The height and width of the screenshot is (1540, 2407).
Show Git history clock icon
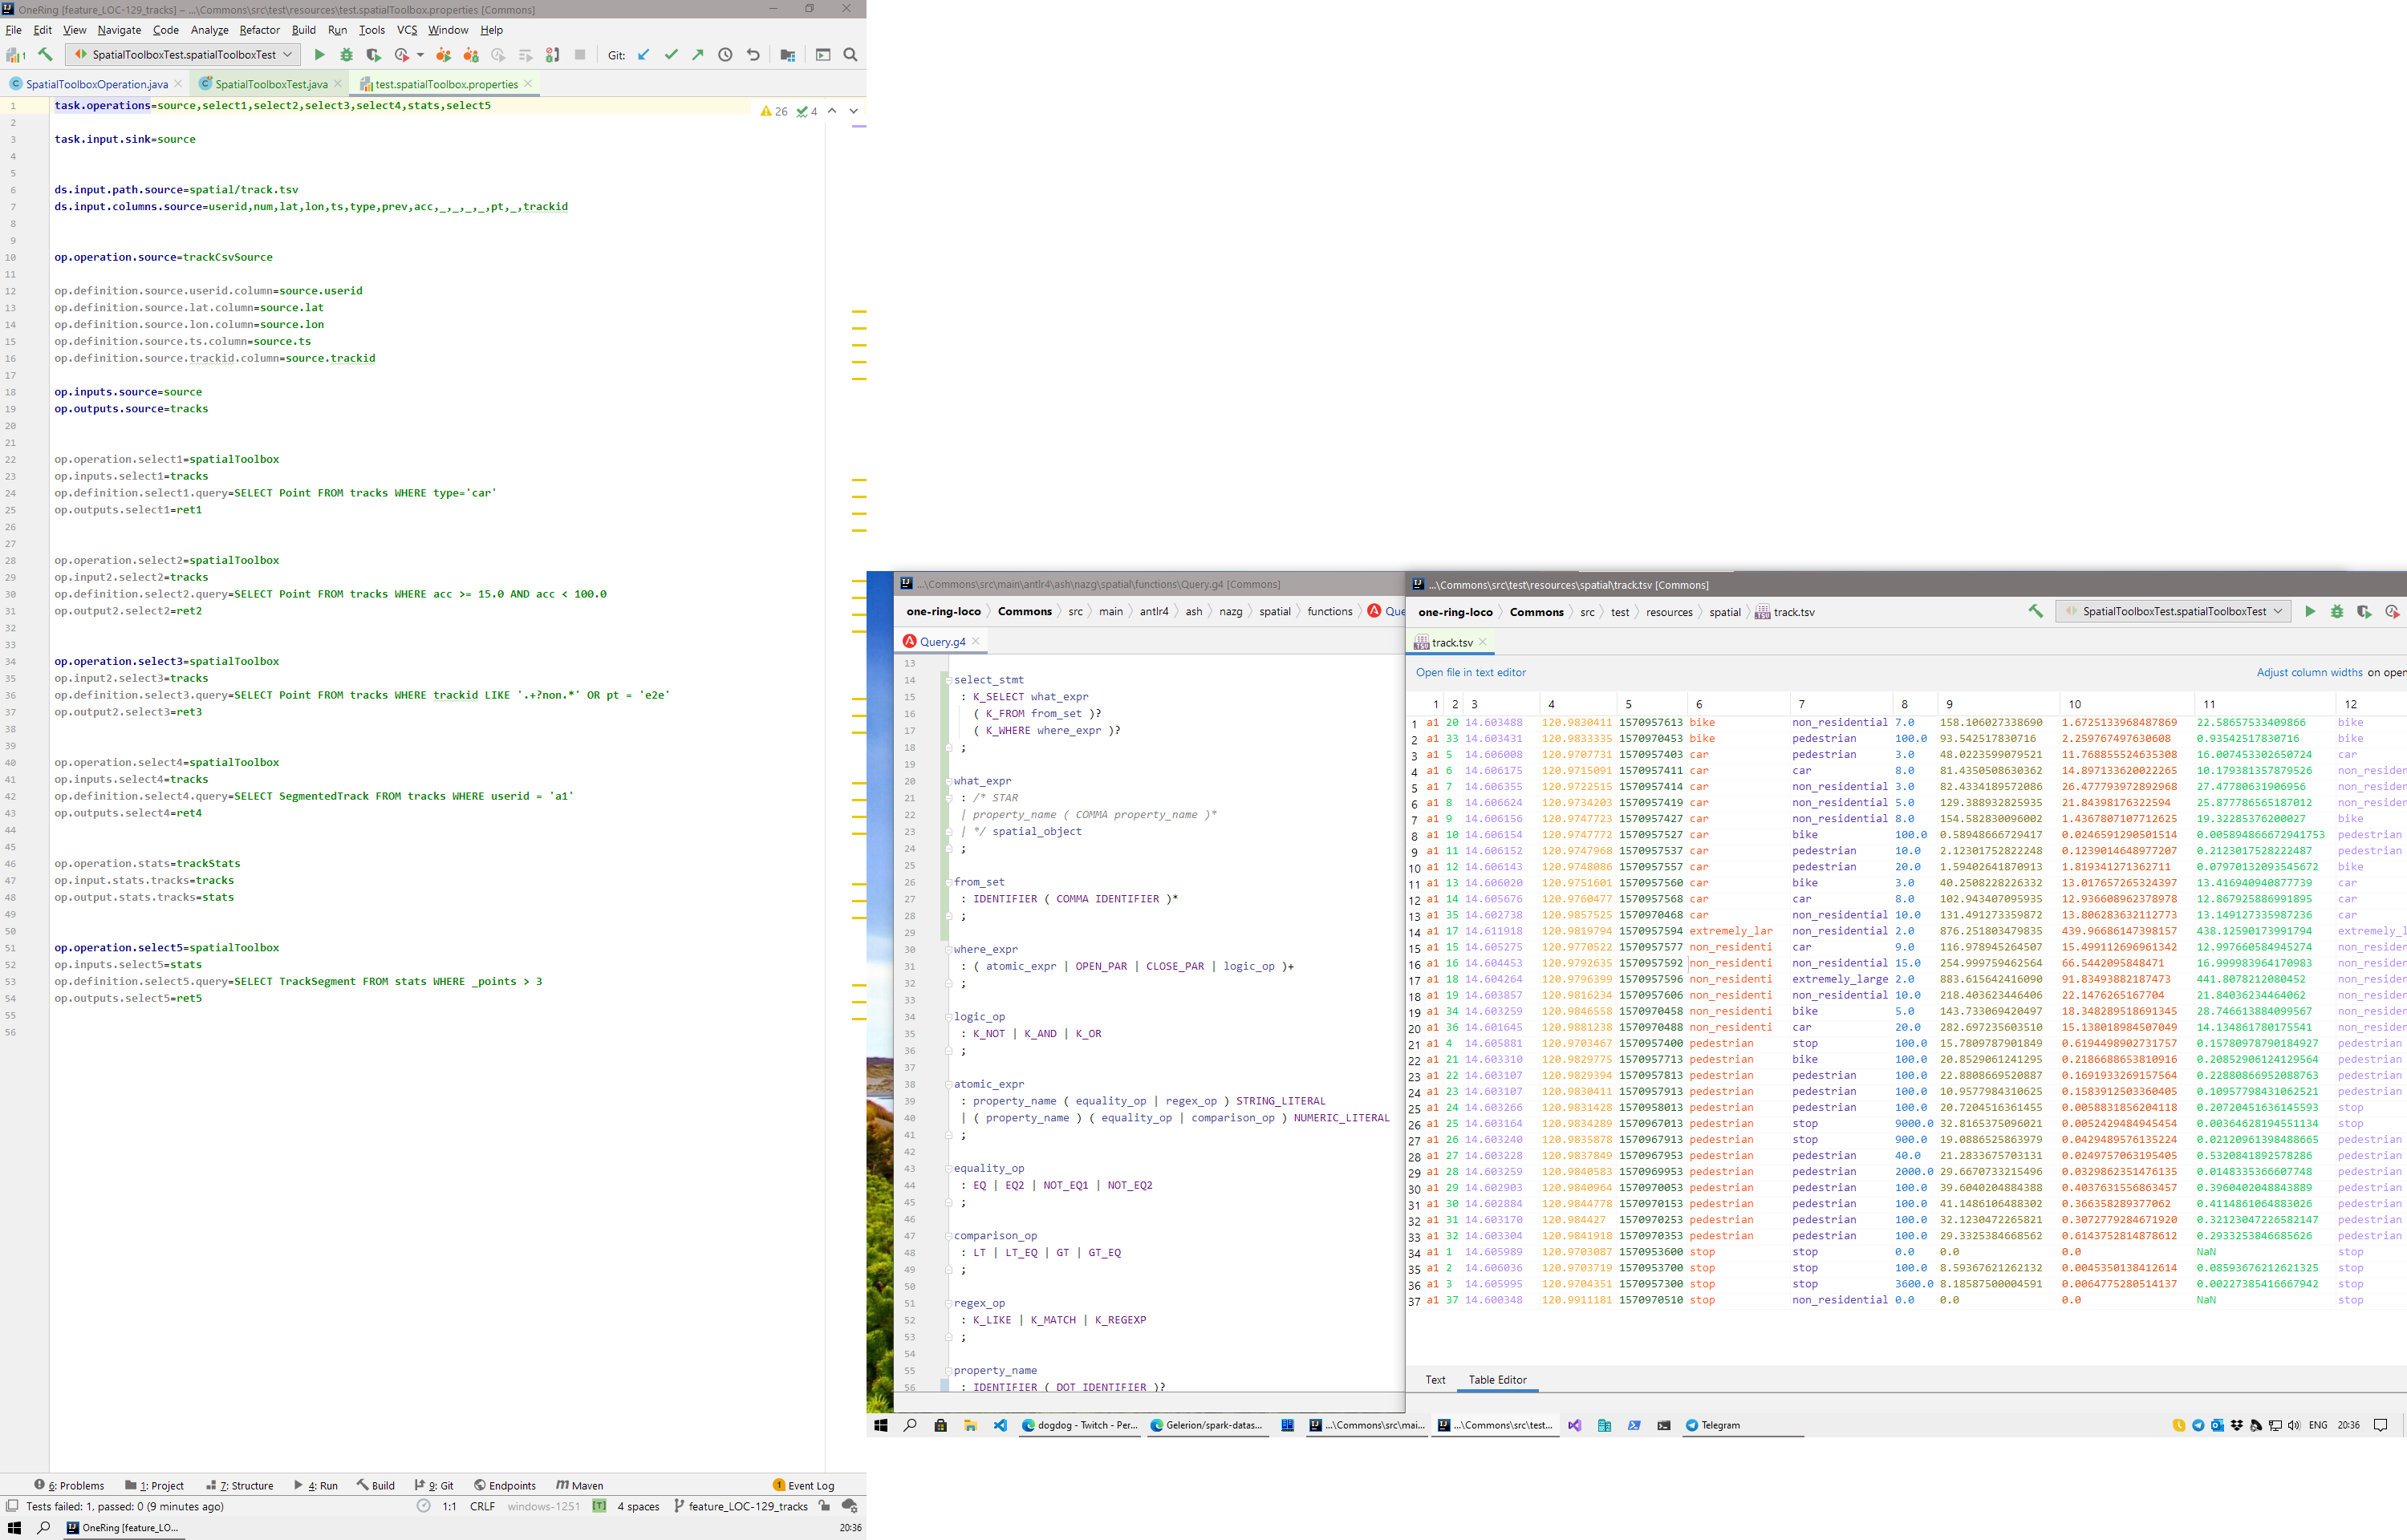pos(725,55)
